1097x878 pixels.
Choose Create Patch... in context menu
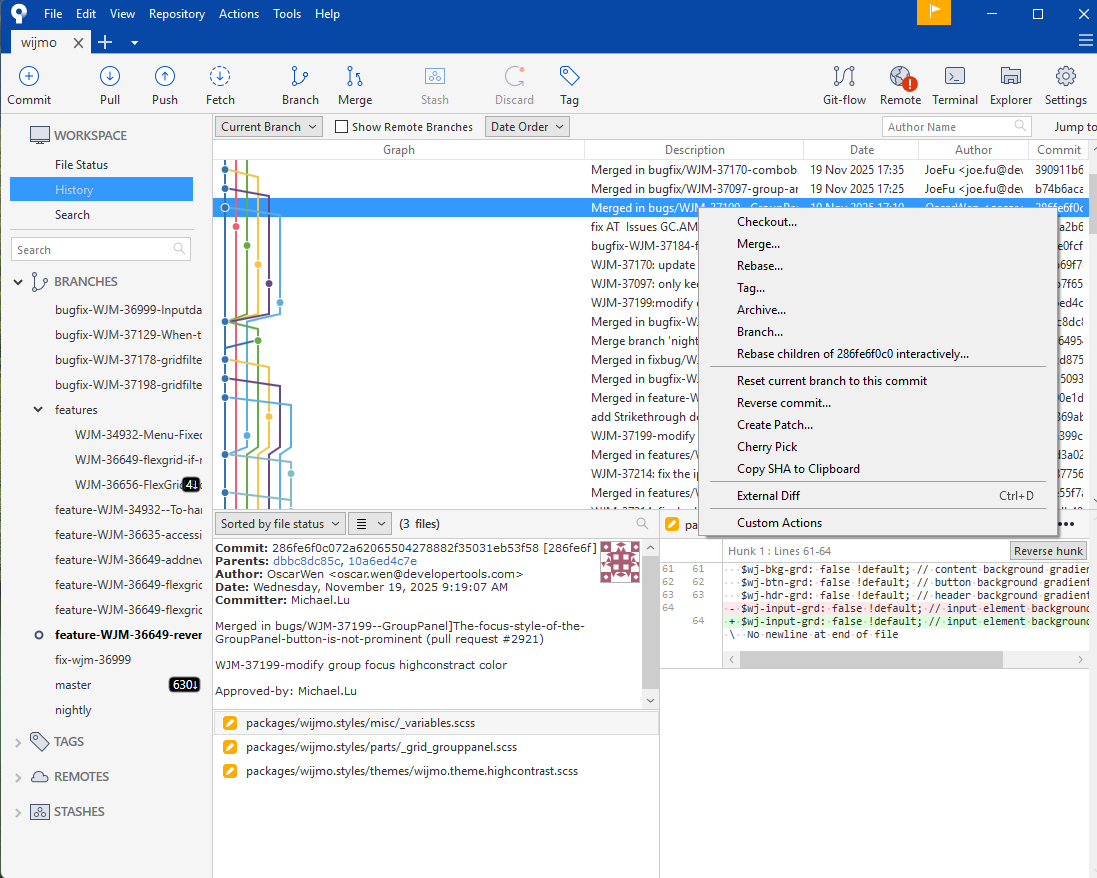[877, 425]
